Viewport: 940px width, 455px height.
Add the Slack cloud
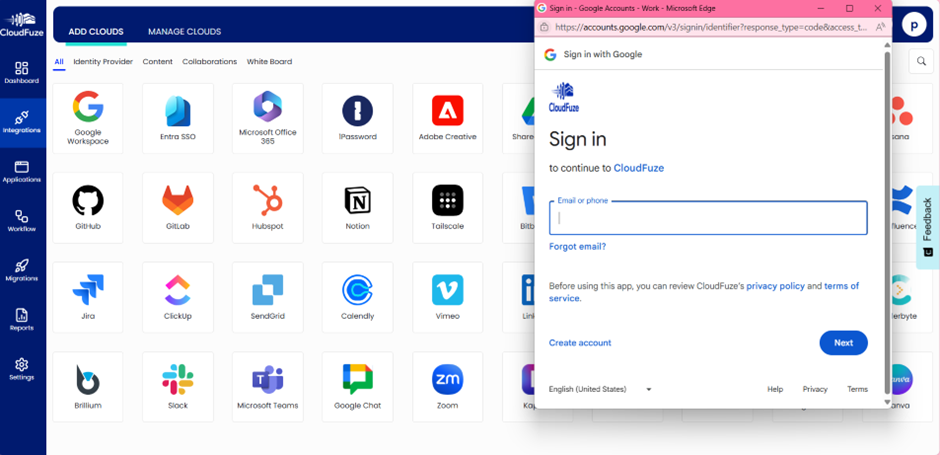coord(178,387)
